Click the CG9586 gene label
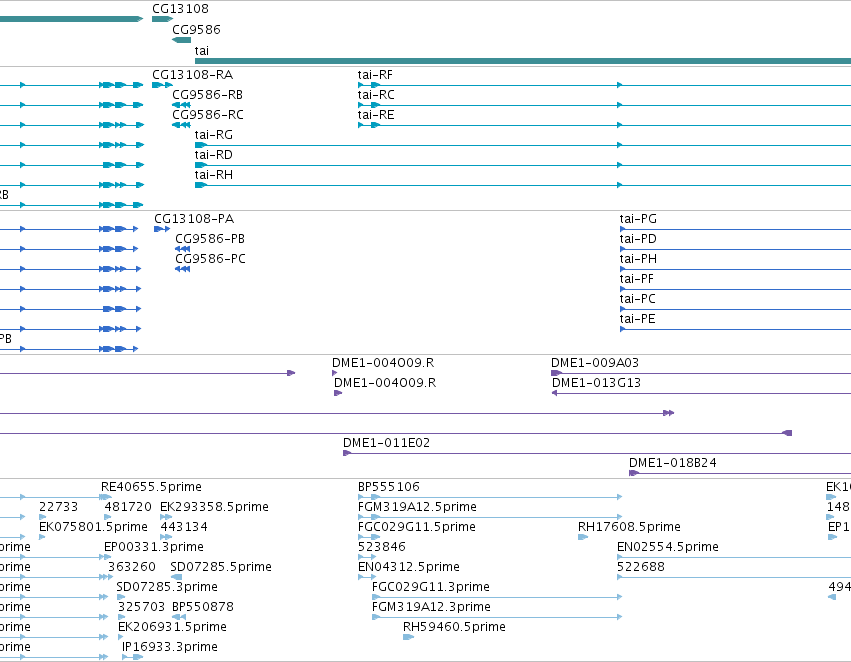This screenshot has height=662, width=851. 196,29
